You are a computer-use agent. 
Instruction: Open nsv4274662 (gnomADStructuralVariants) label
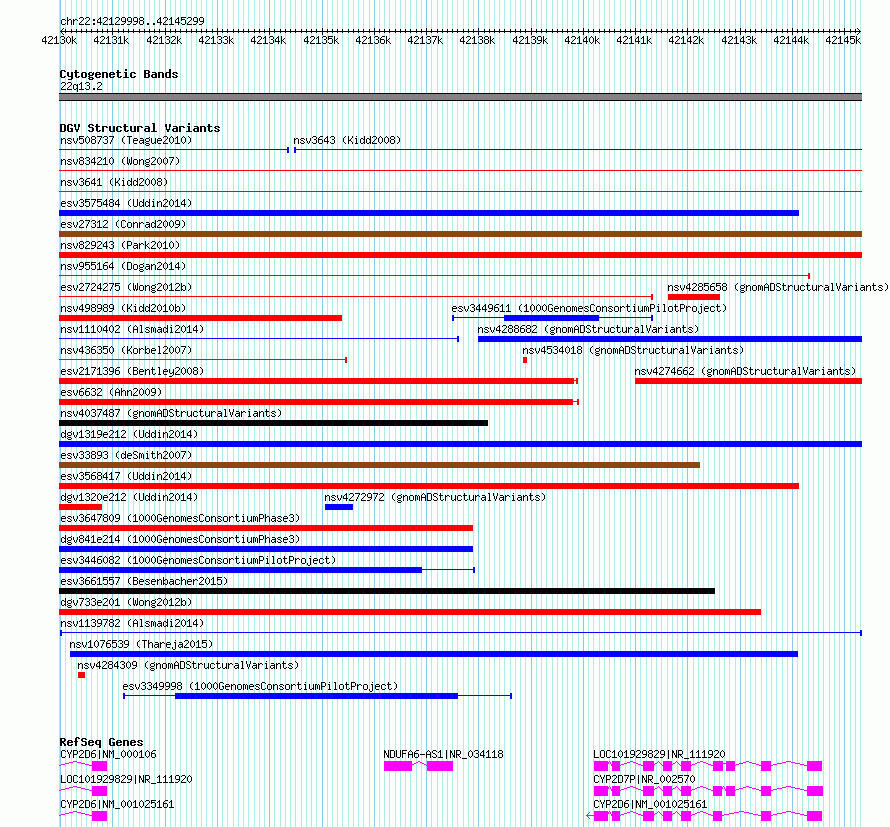(x=745, y=371)
